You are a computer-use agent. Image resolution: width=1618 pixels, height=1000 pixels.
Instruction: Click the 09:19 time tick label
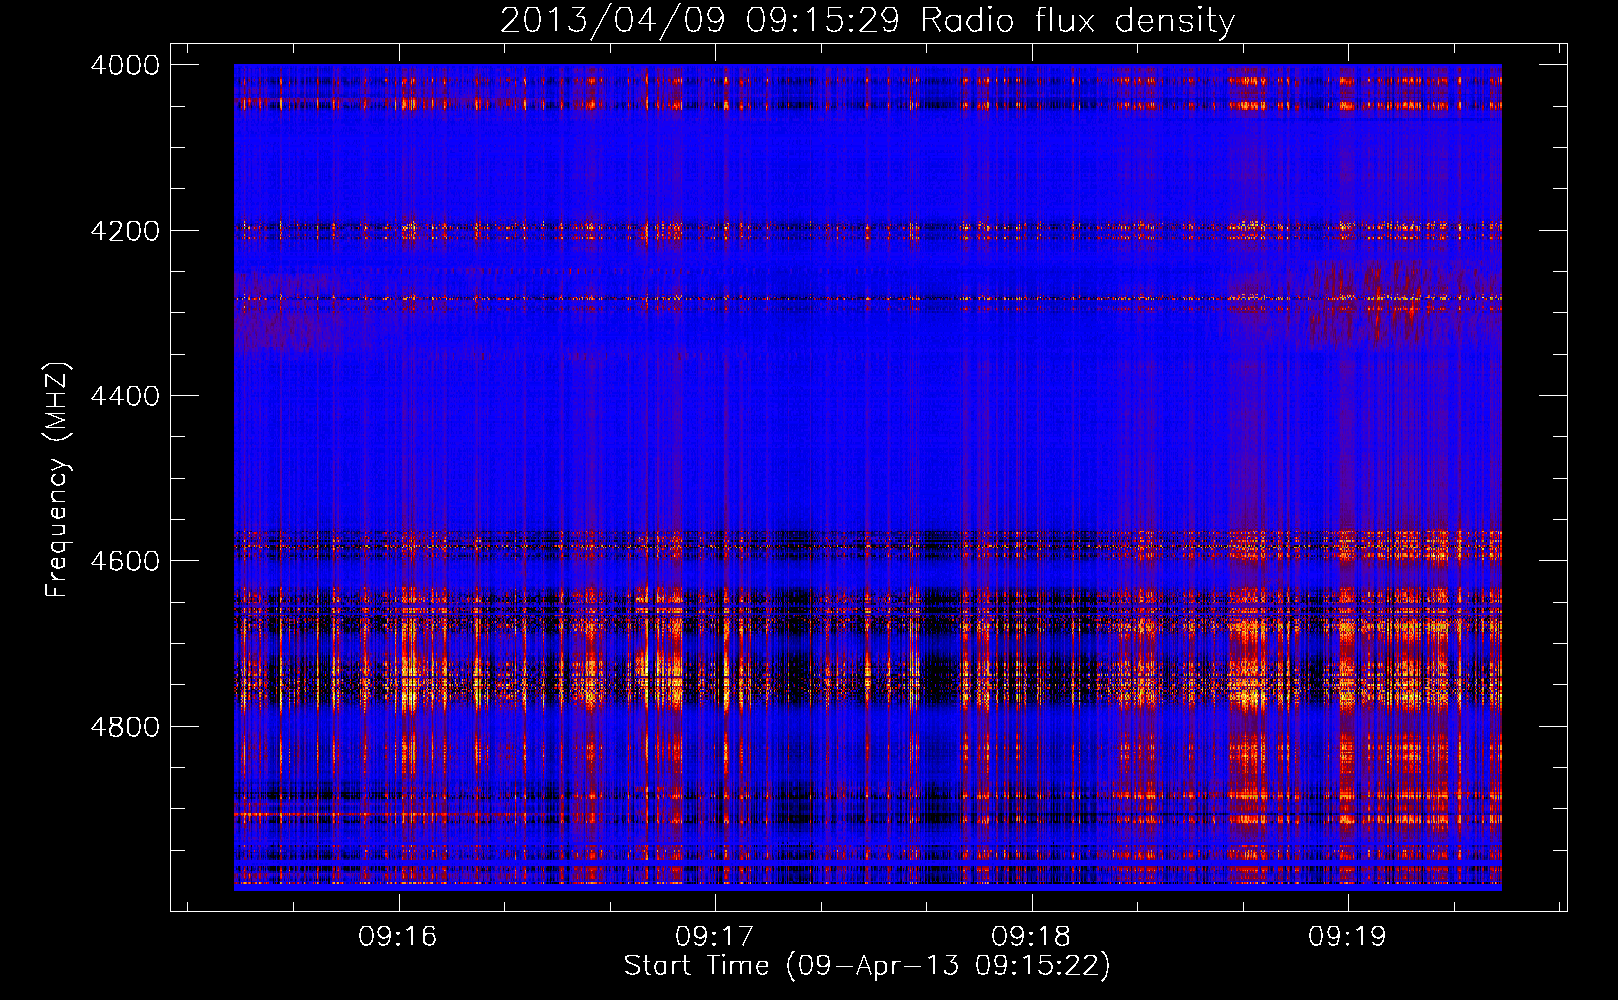(x=1347, y=936)
